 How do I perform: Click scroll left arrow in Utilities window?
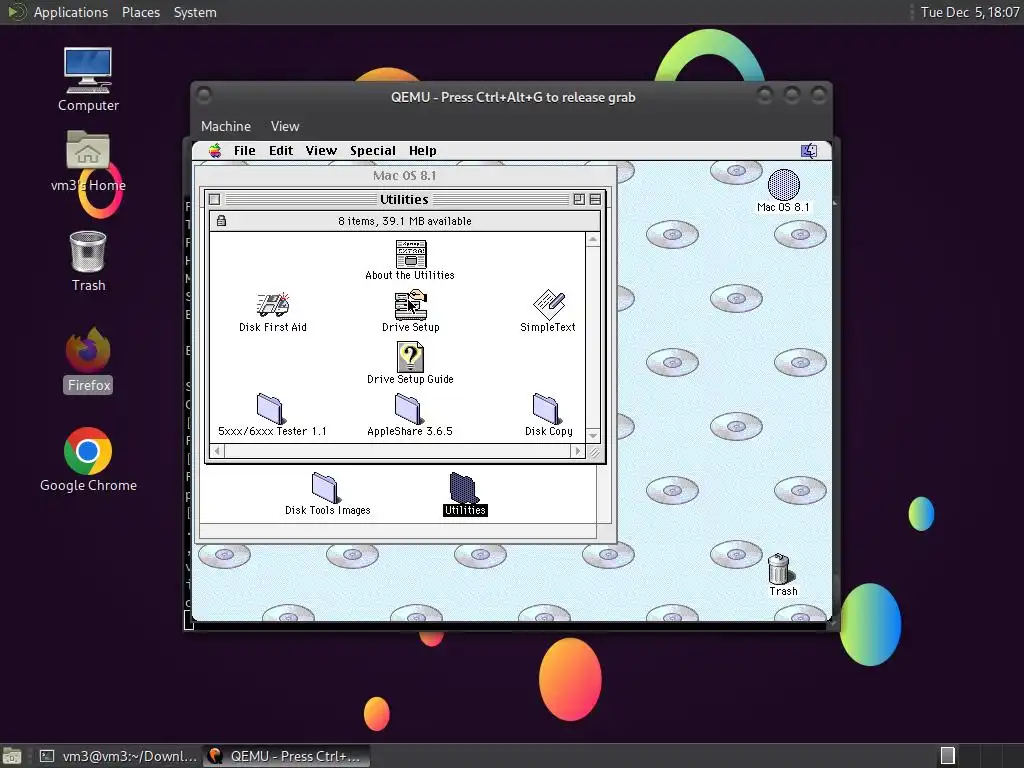pos(217,451)
